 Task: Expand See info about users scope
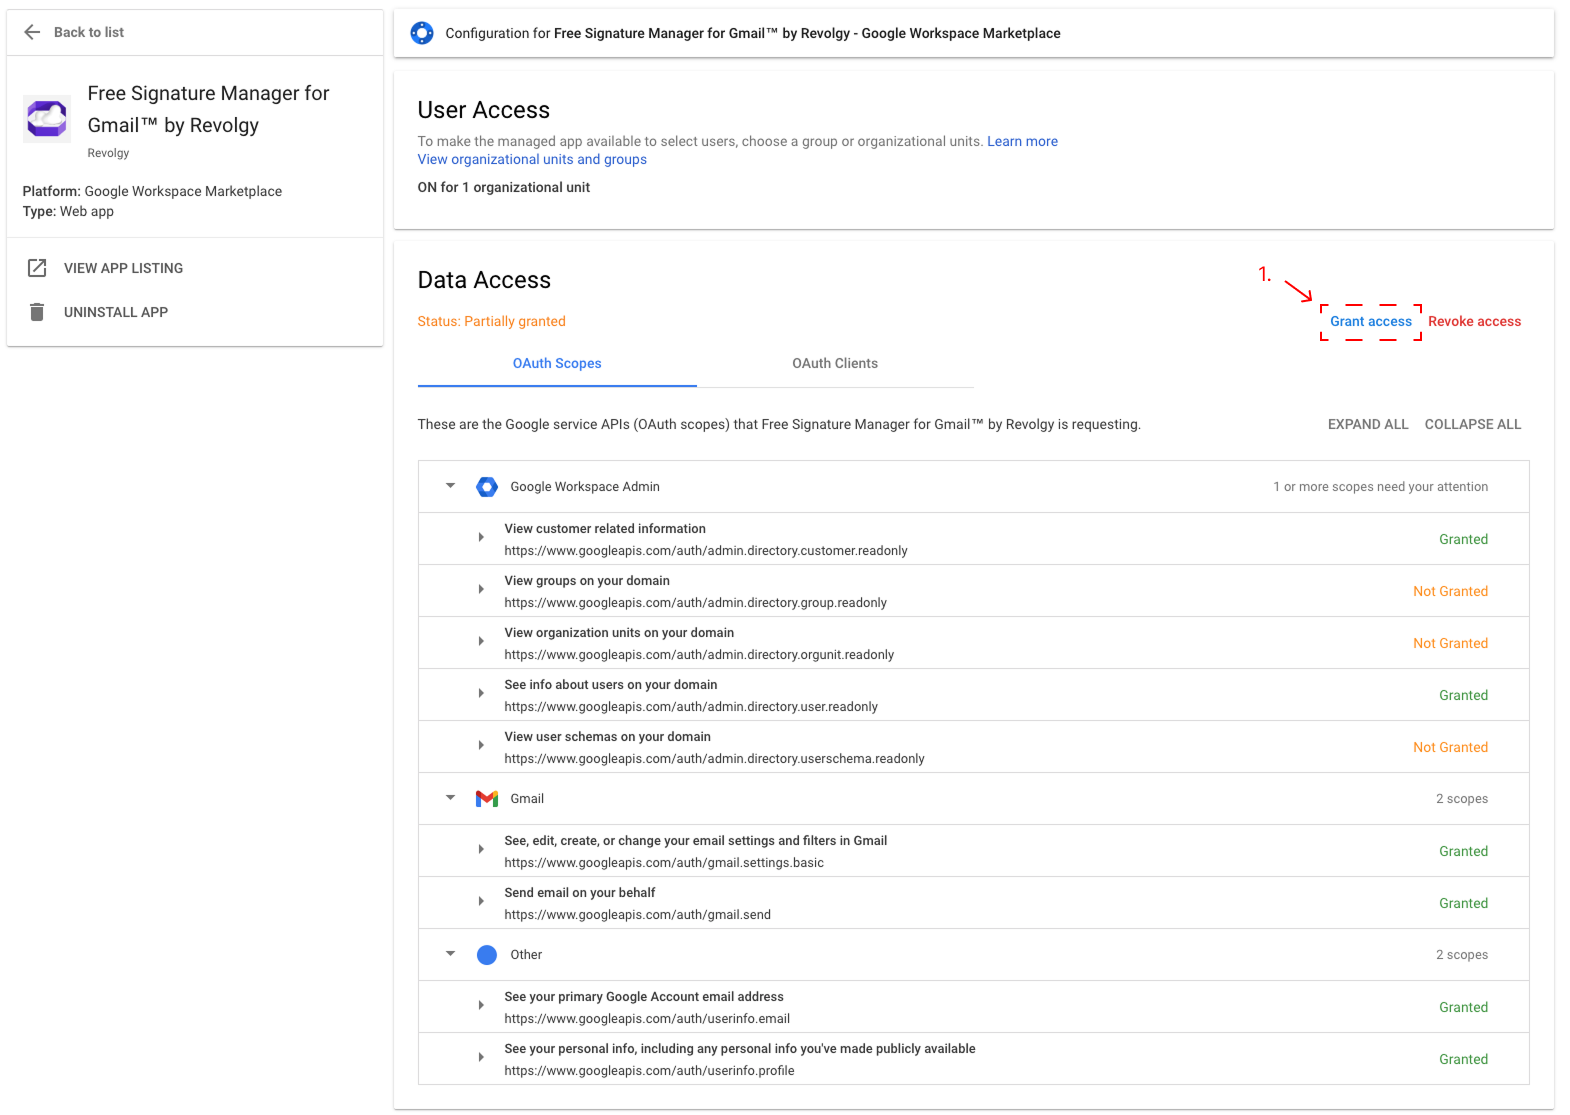[481, 694]
